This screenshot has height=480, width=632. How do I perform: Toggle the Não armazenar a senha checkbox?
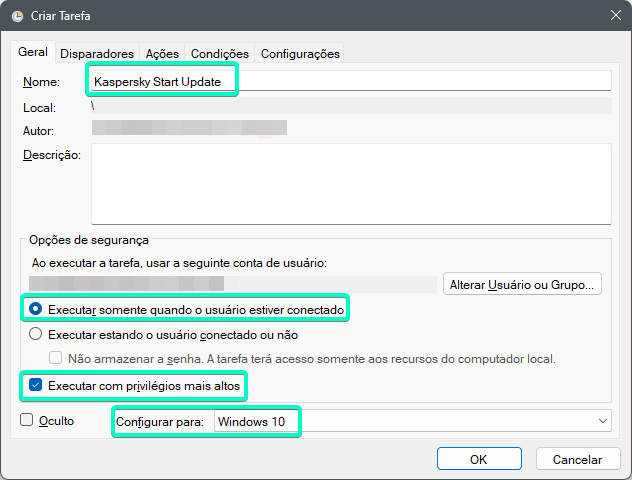[56, 358]
